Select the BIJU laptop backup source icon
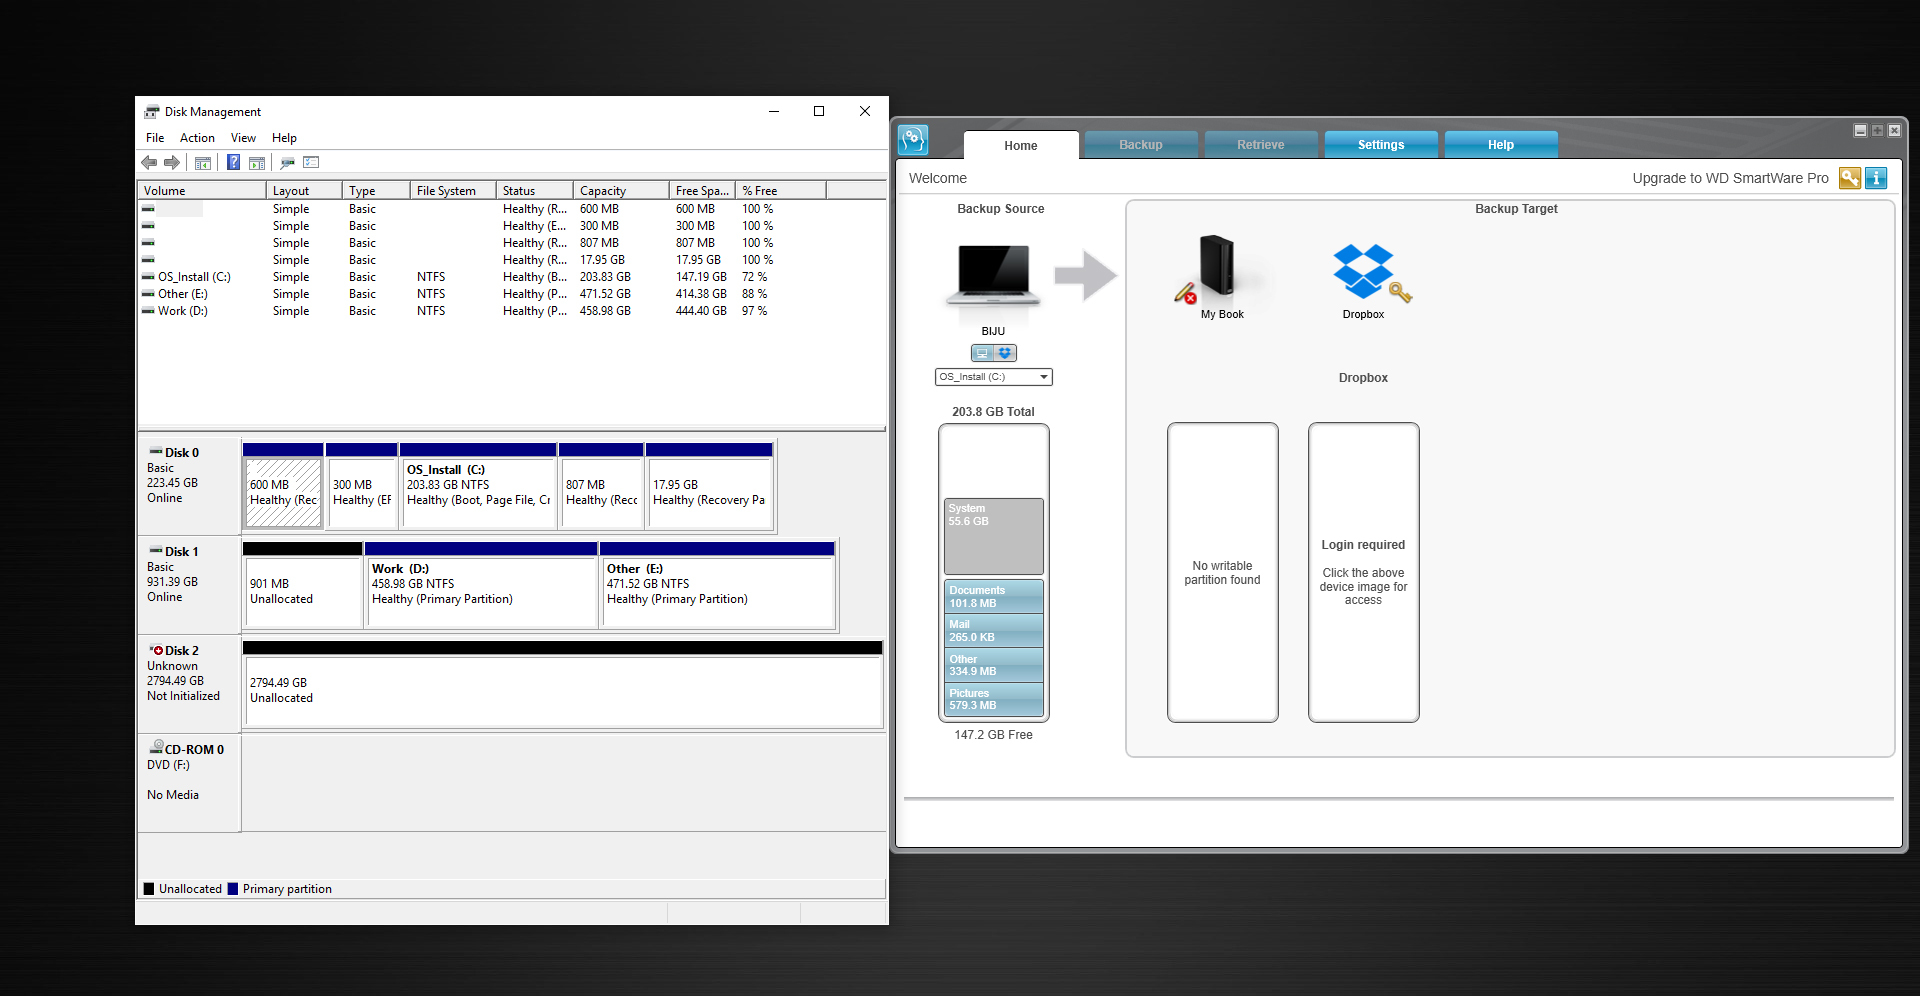 click(x=993, y=275)
